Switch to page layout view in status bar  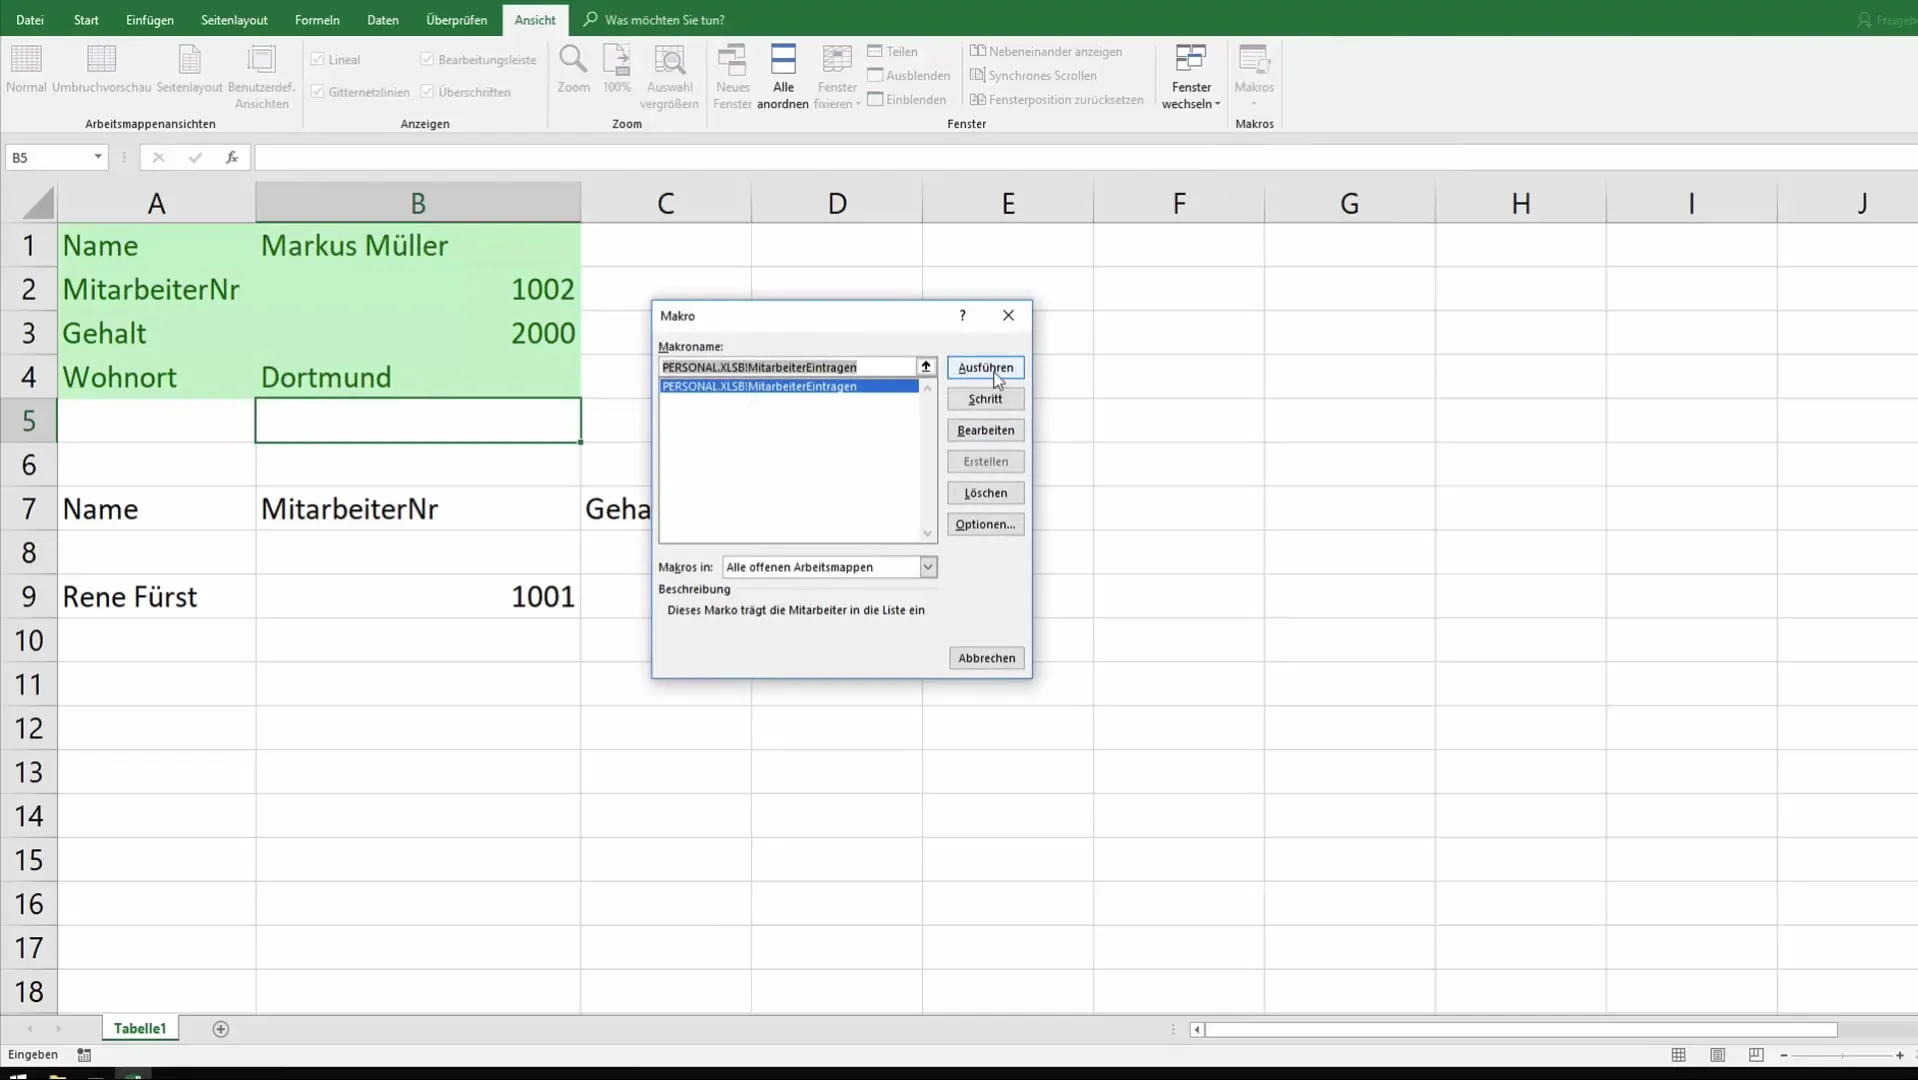click(x=1717, y=1055)
